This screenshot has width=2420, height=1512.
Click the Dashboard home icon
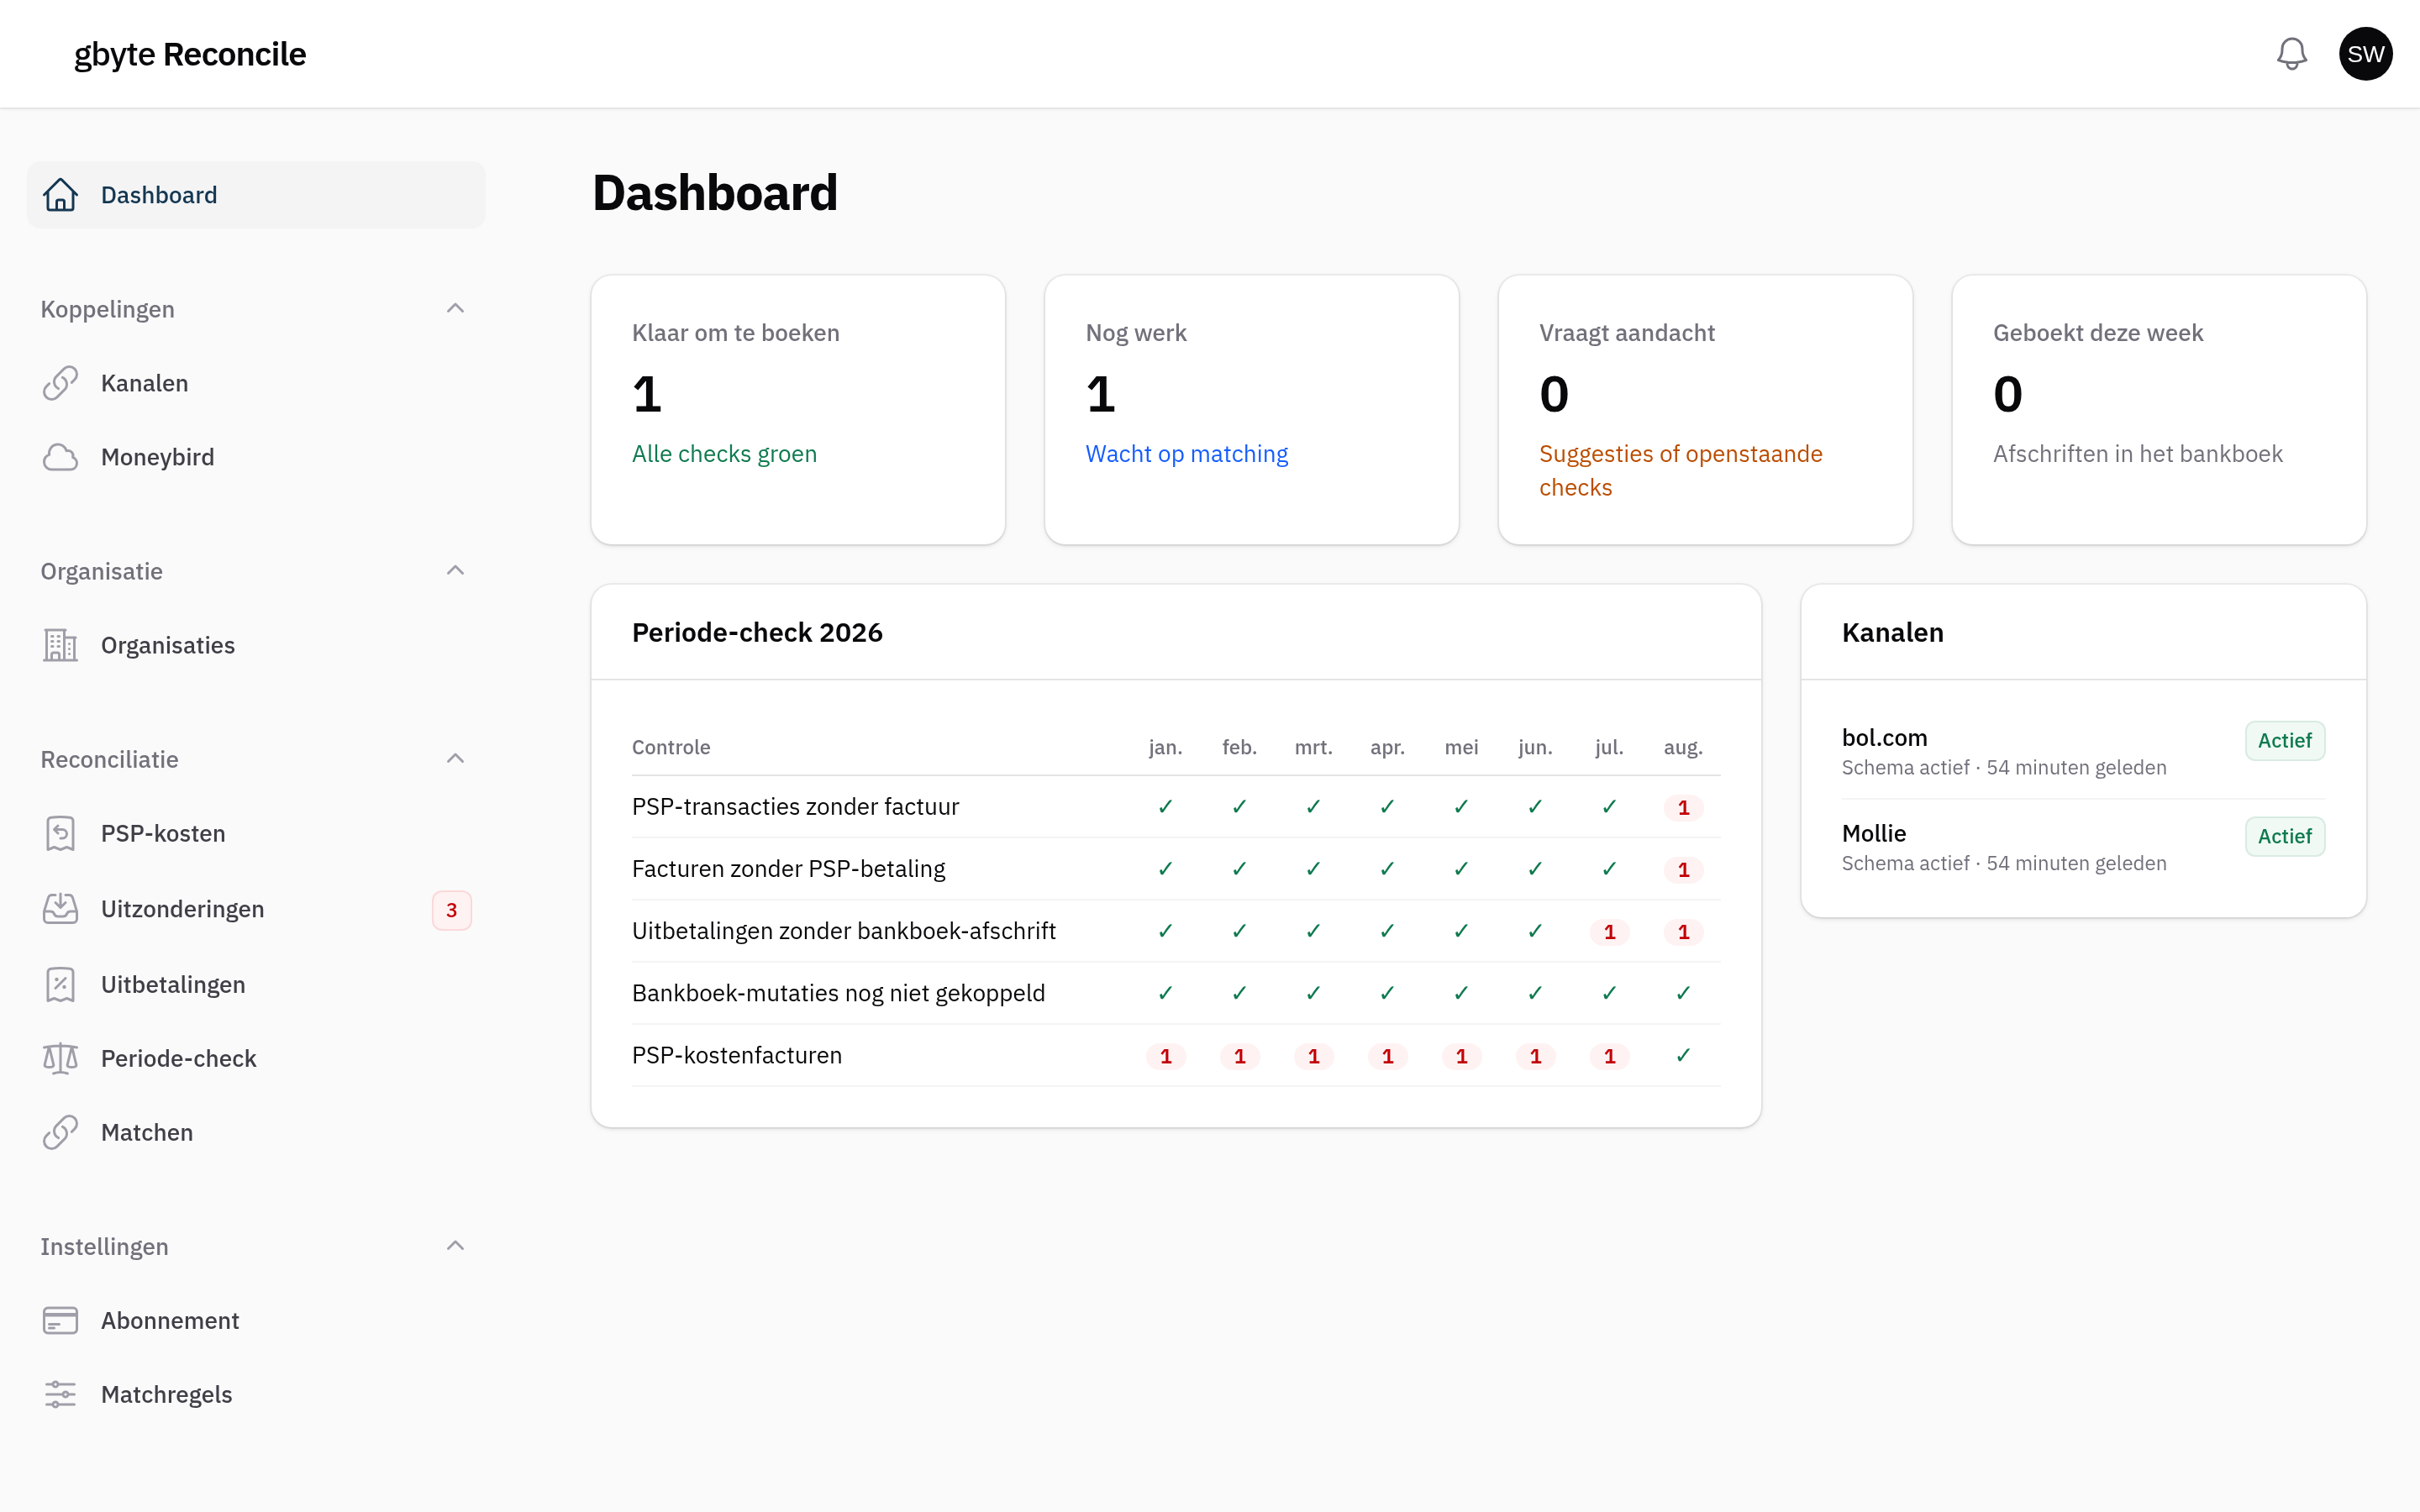click(60, 195)
